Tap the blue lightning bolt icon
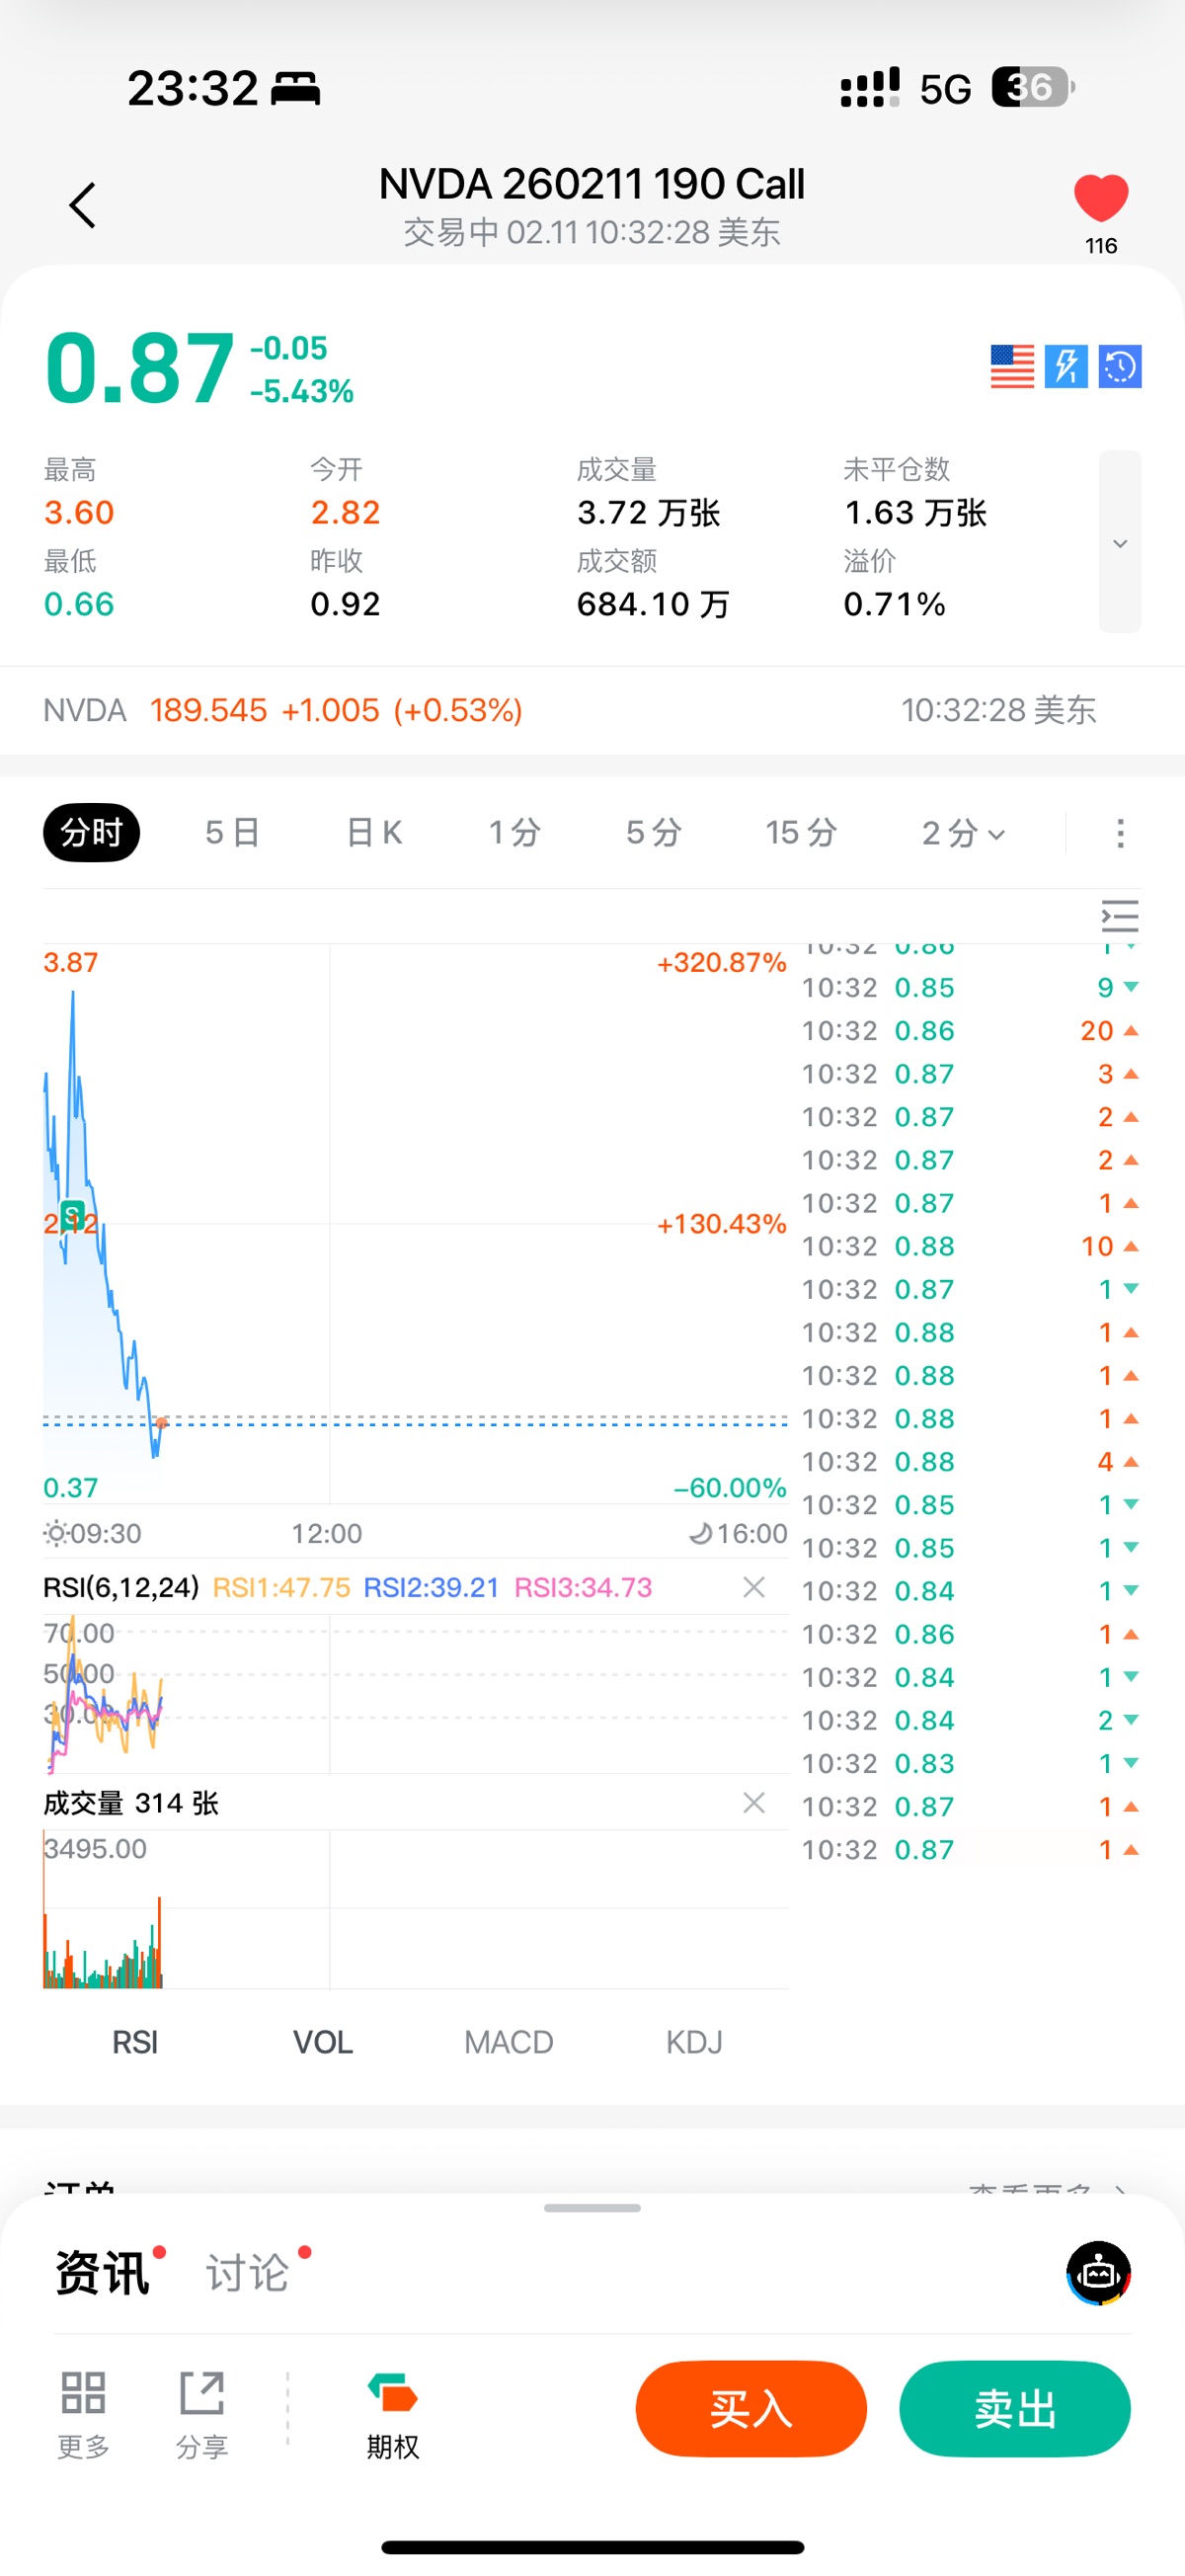 click(1066, 366)
